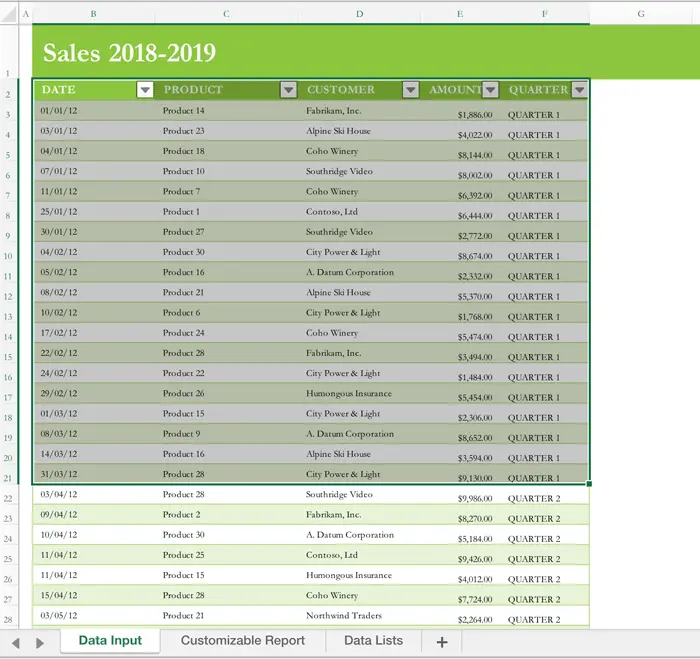Click cell Product 9

point(181,434)
